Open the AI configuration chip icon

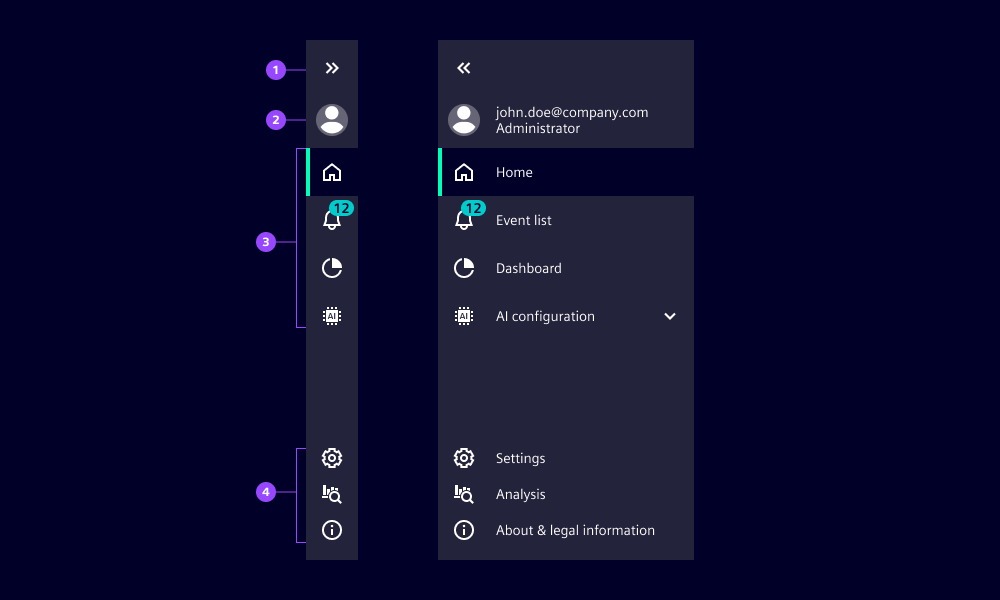tap(332, 316)
